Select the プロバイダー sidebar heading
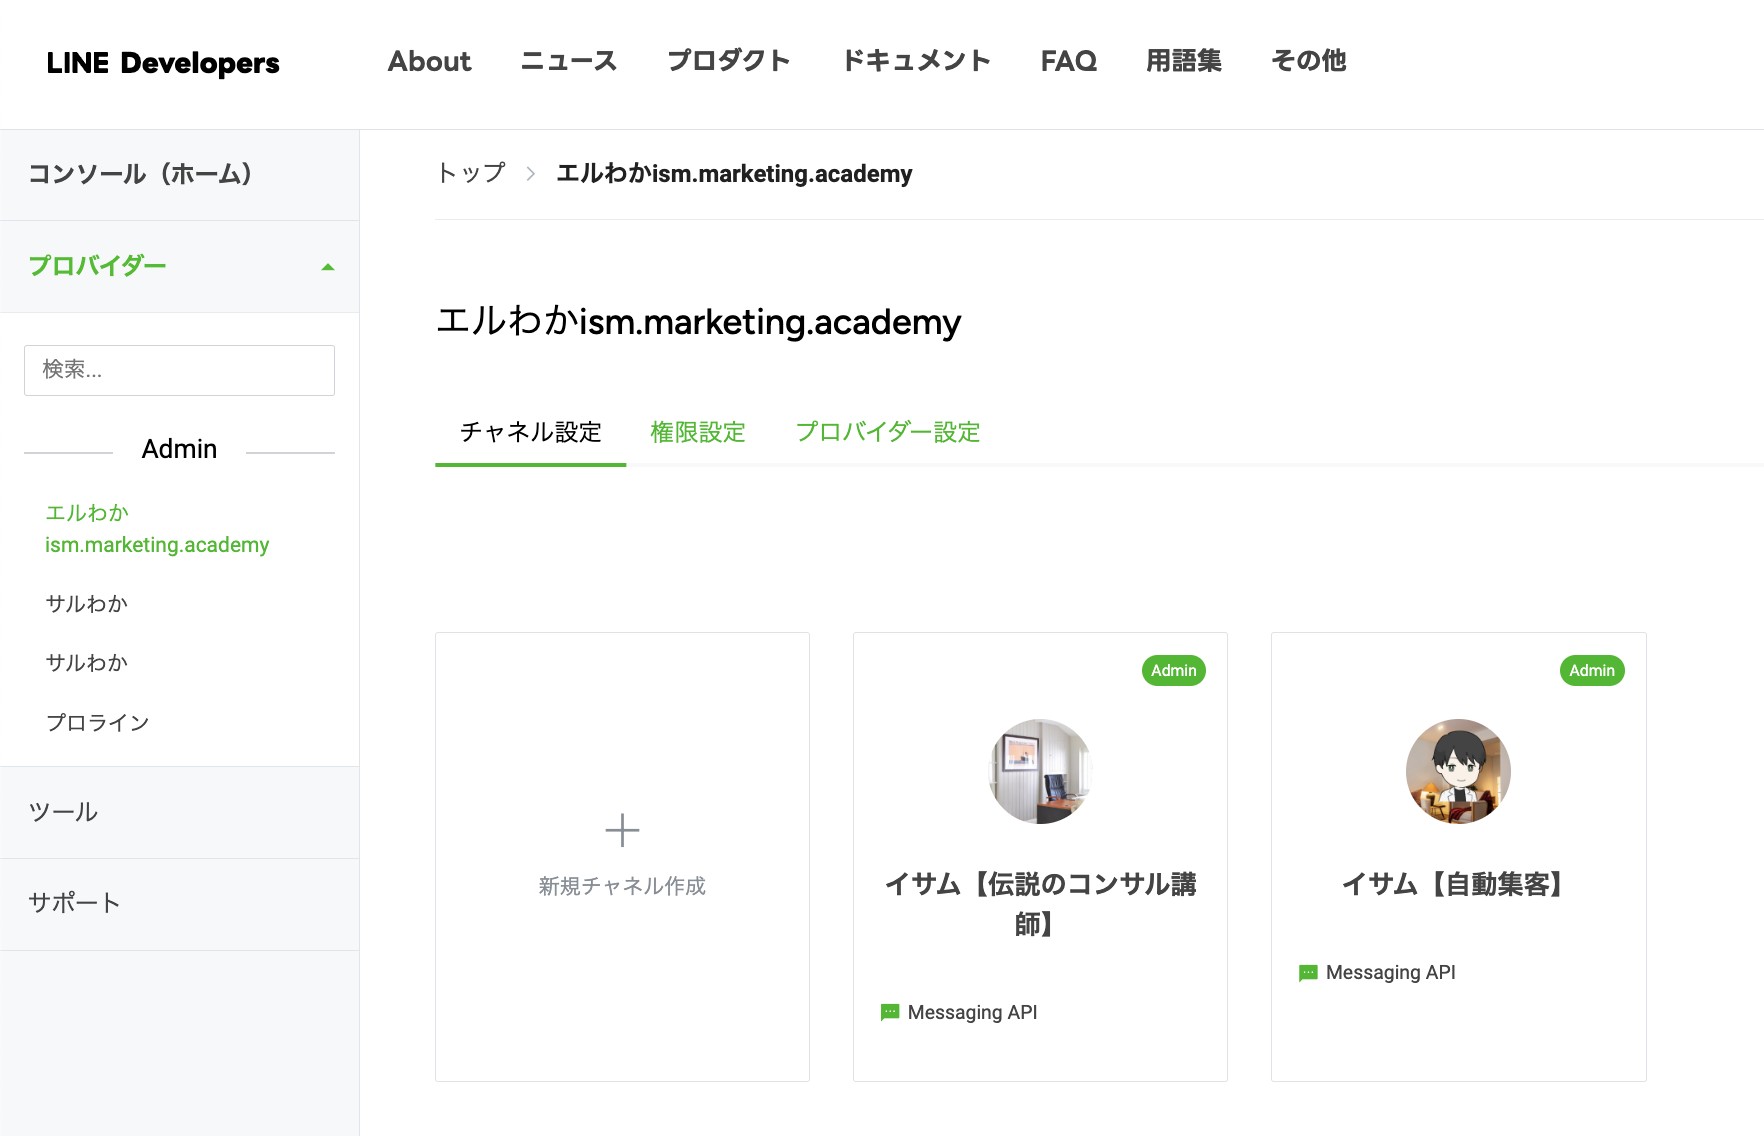 click(97, 266)
